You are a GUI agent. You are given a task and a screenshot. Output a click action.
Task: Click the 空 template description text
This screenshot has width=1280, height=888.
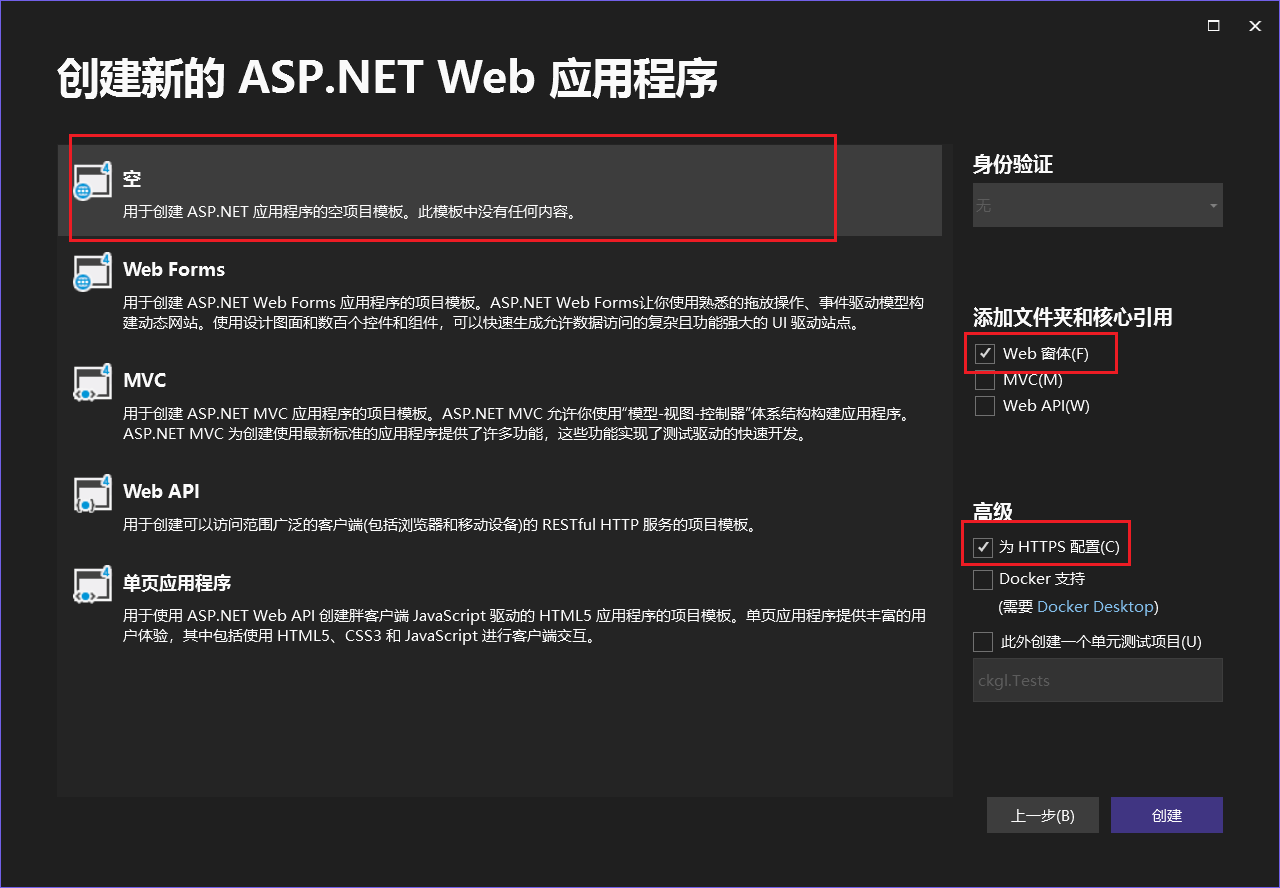click(350, 212)
